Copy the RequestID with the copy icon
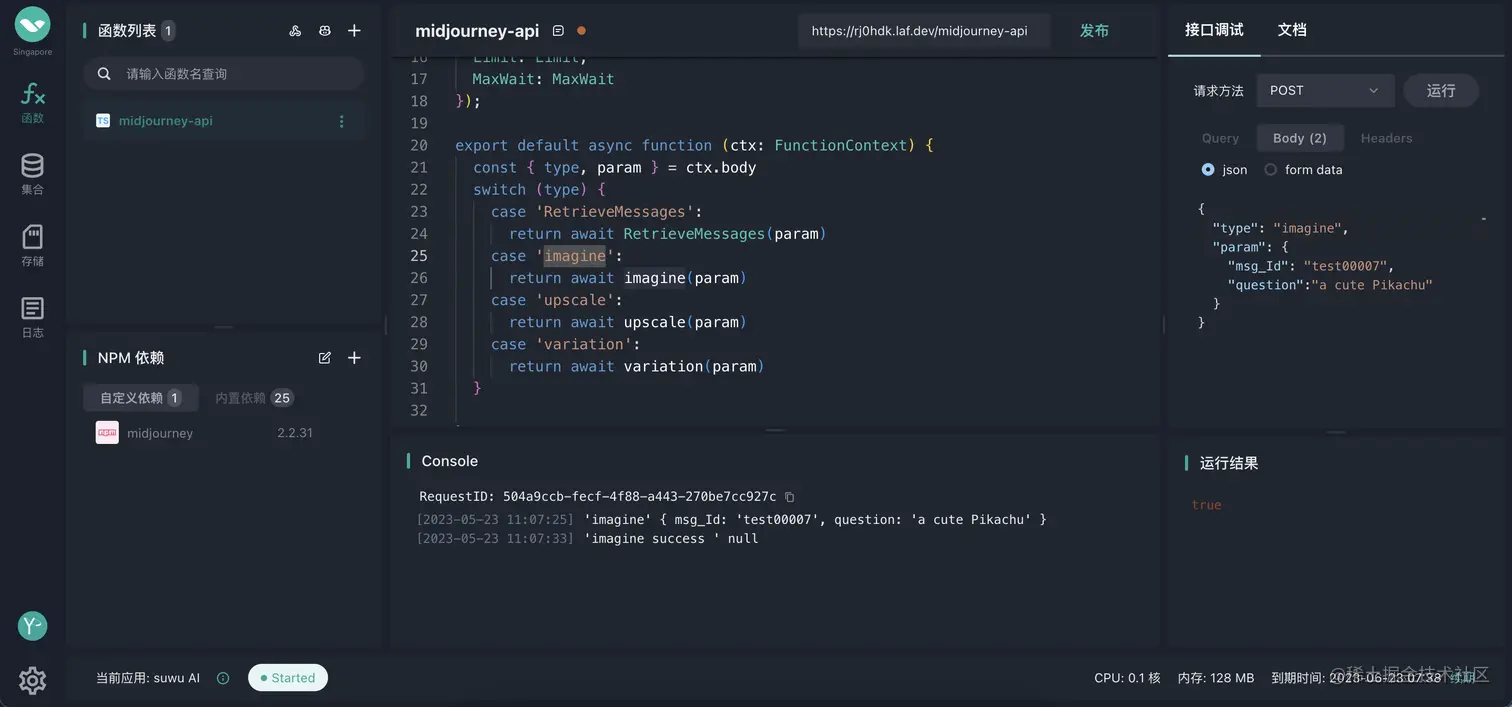 pos(790,497)
